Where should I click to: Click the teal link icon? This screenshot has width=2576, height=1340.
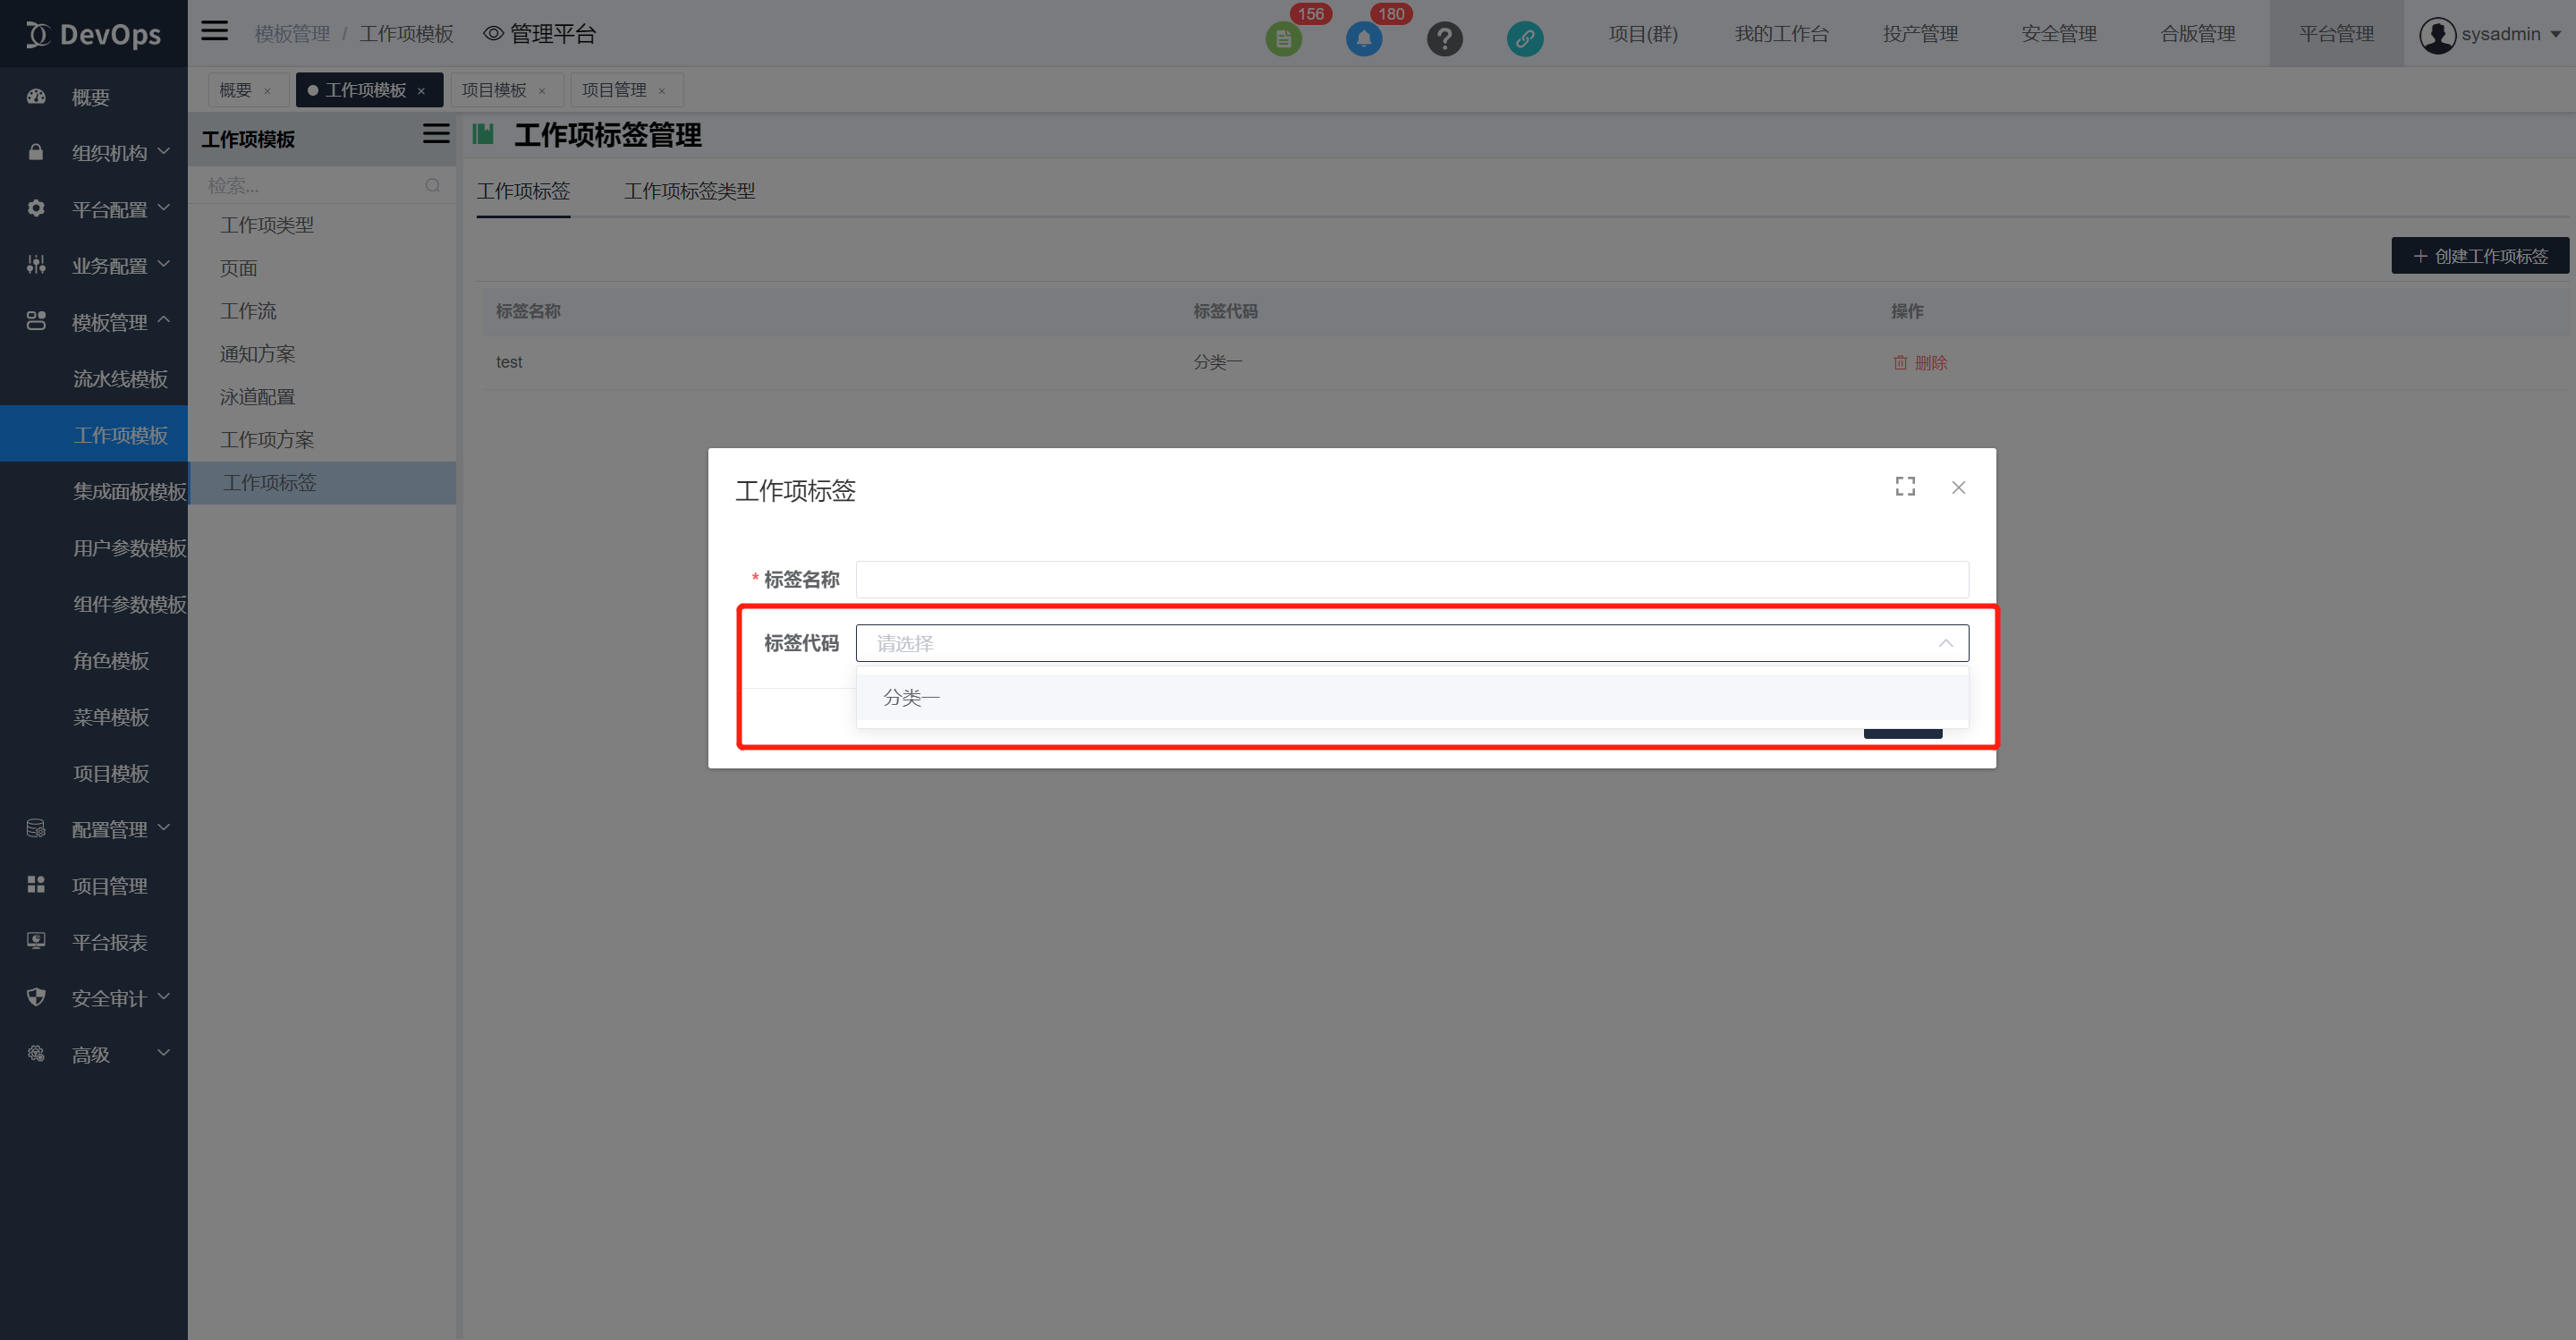[x=1524, y=39]
